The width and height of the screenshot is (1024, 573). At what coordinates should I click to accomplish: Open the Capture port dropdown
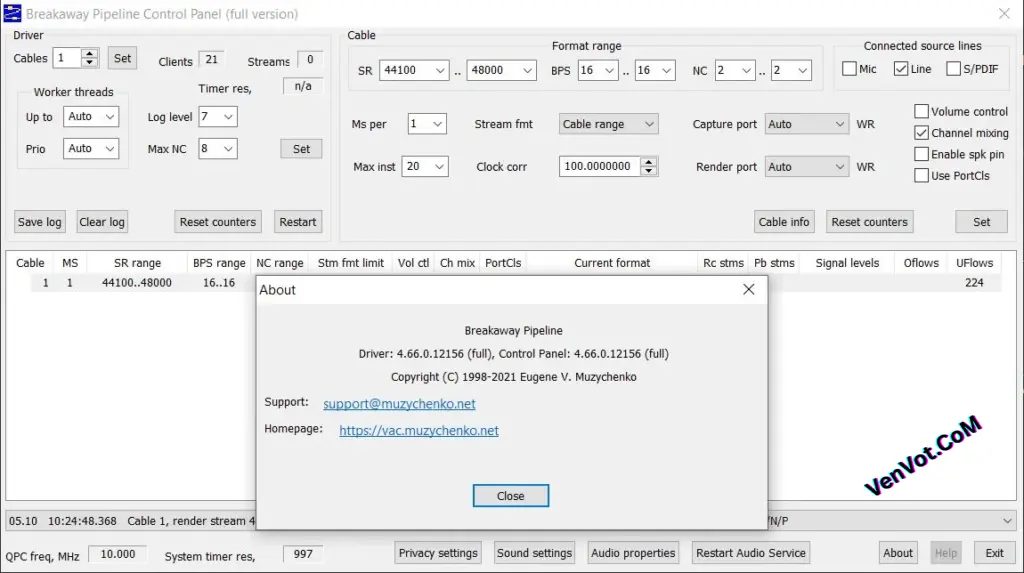[x=807, y=124]
